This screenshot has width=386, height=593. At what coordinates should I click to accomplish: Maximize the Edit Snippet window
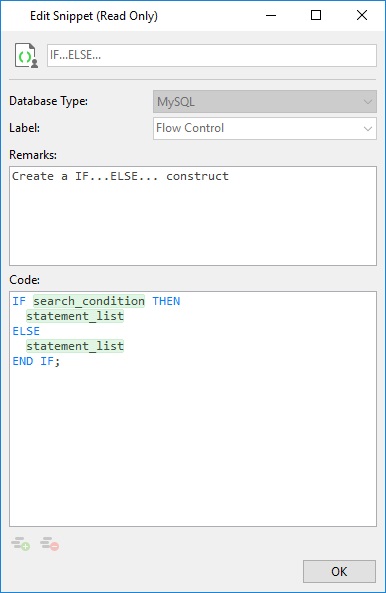(316, 16)
